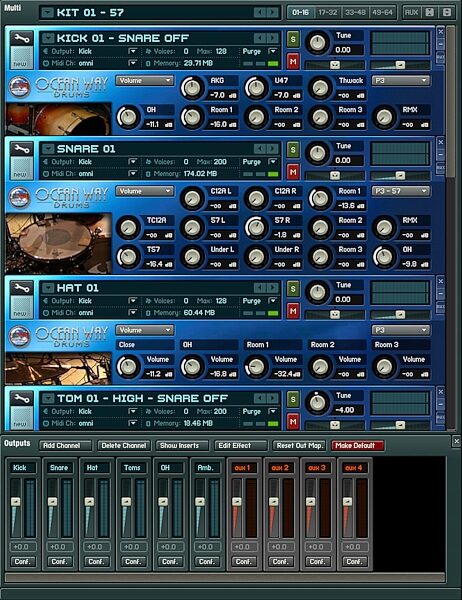462x600 pixels.
Task: Load previous instrument for KICK 01
Action: click(260, 38)
